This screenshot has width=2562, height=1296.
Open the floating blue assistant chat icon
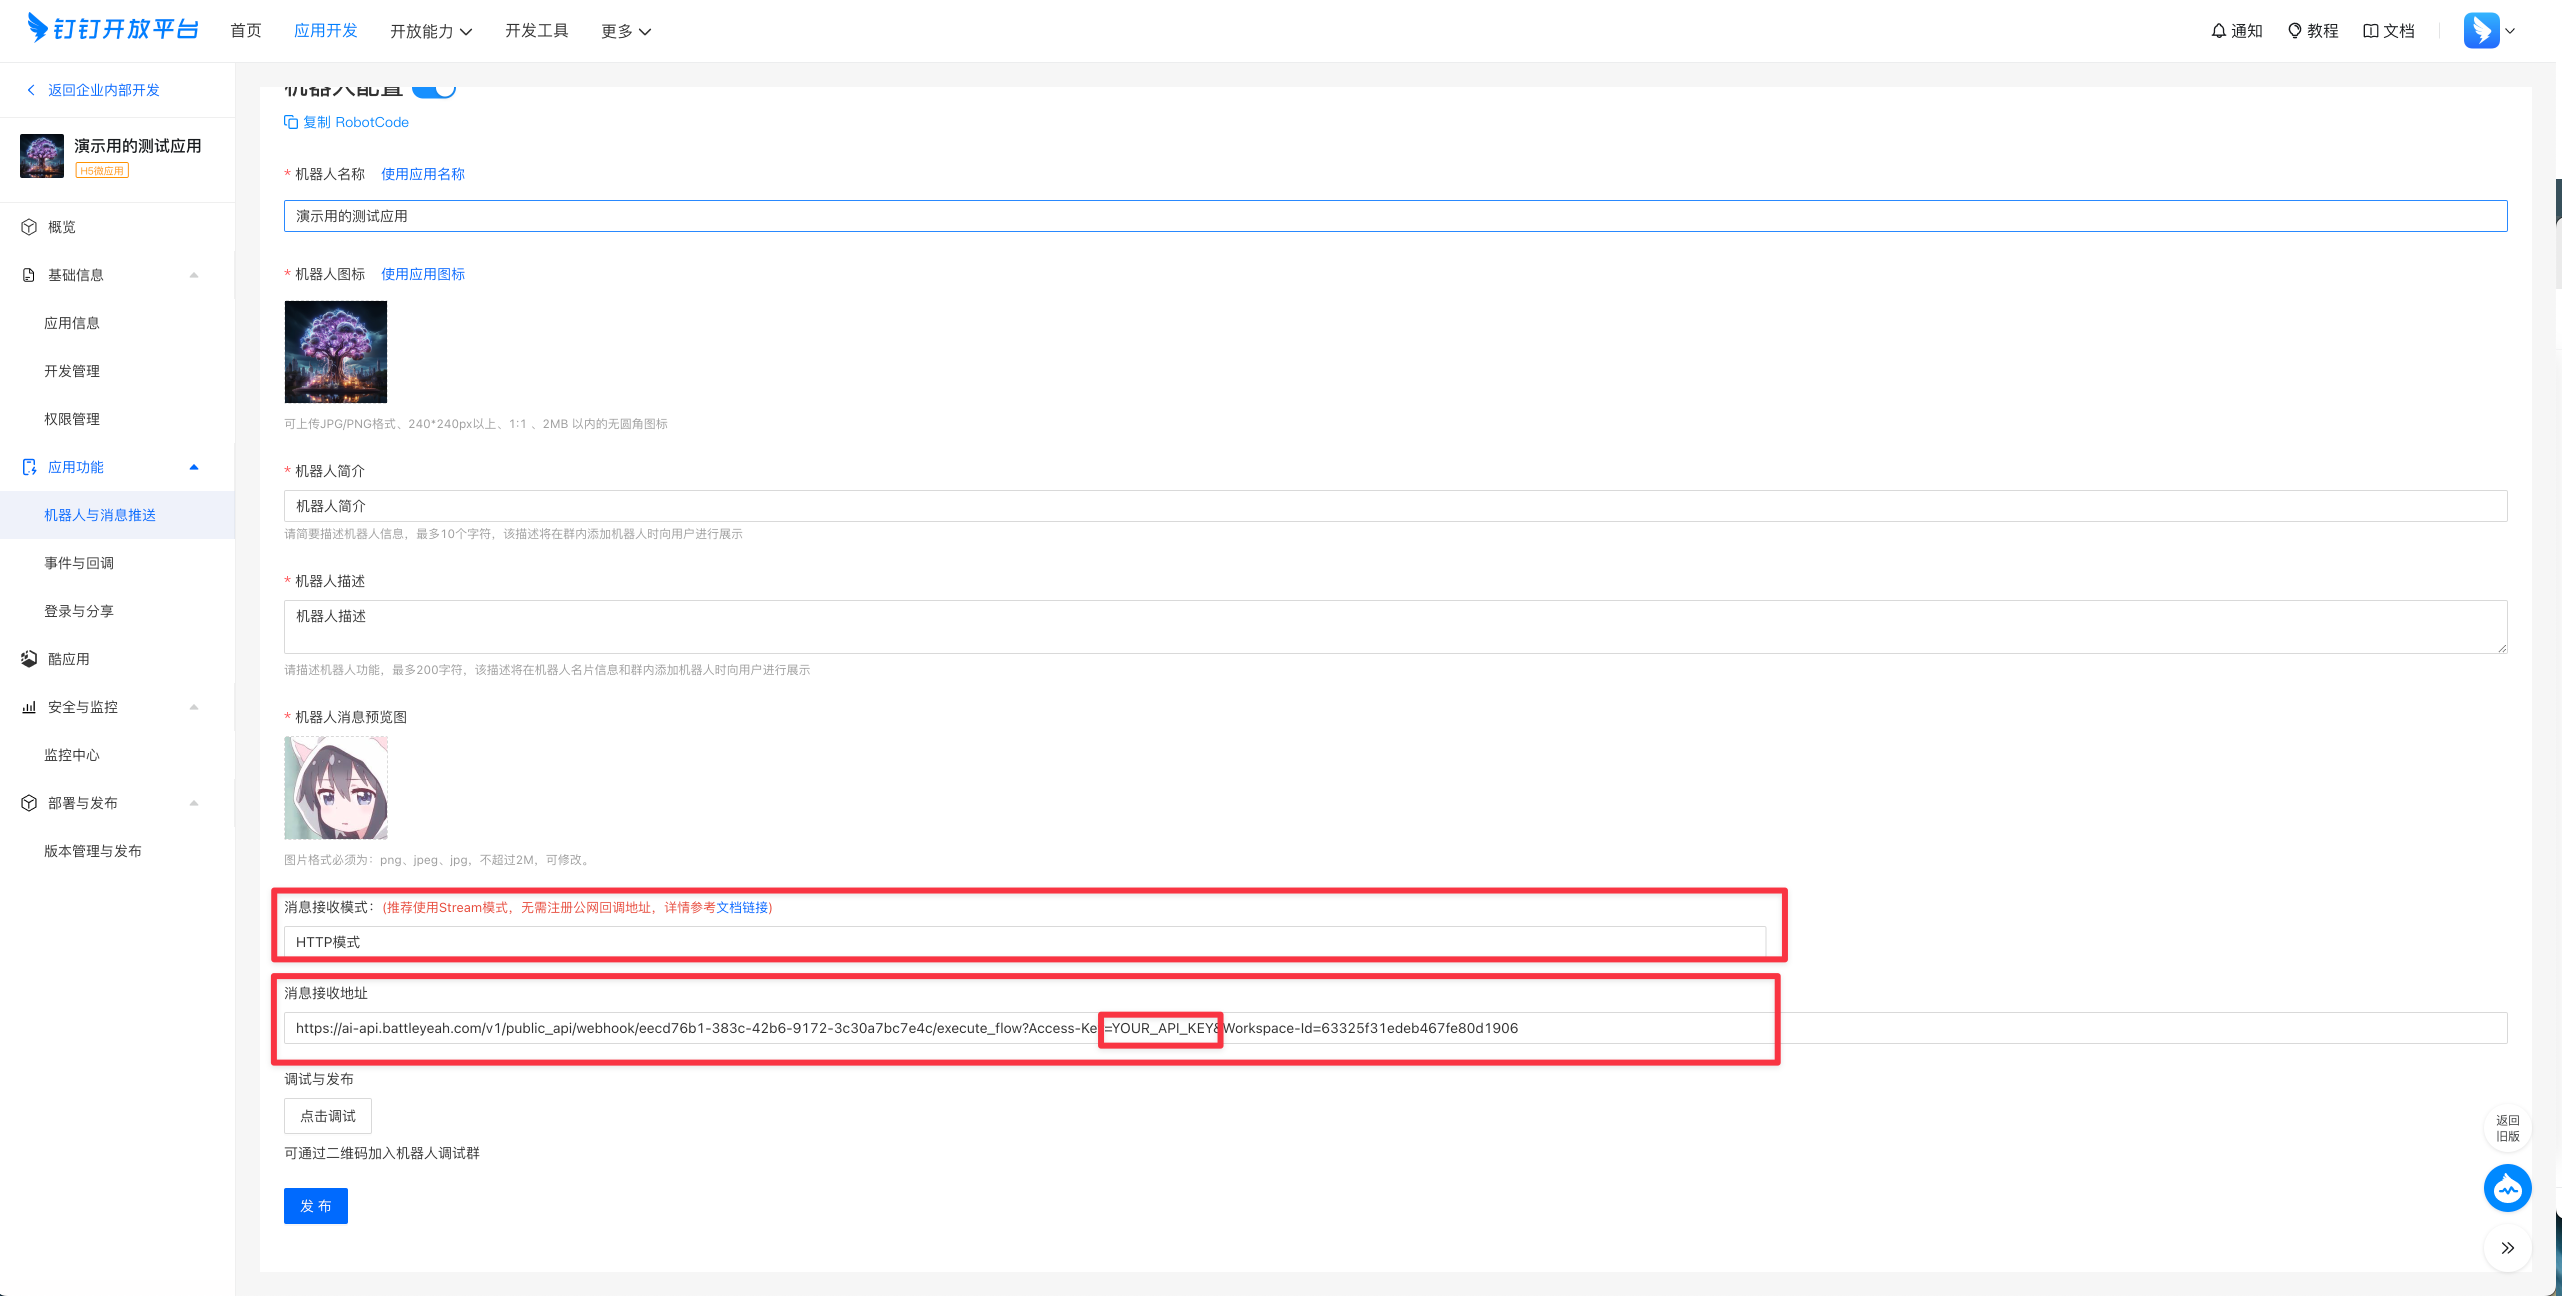point(2507,1188)
